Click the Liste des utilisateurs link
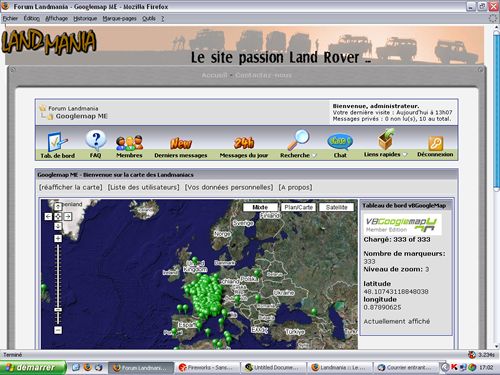Screen dimensions: 500x375 tap(143, 187)
